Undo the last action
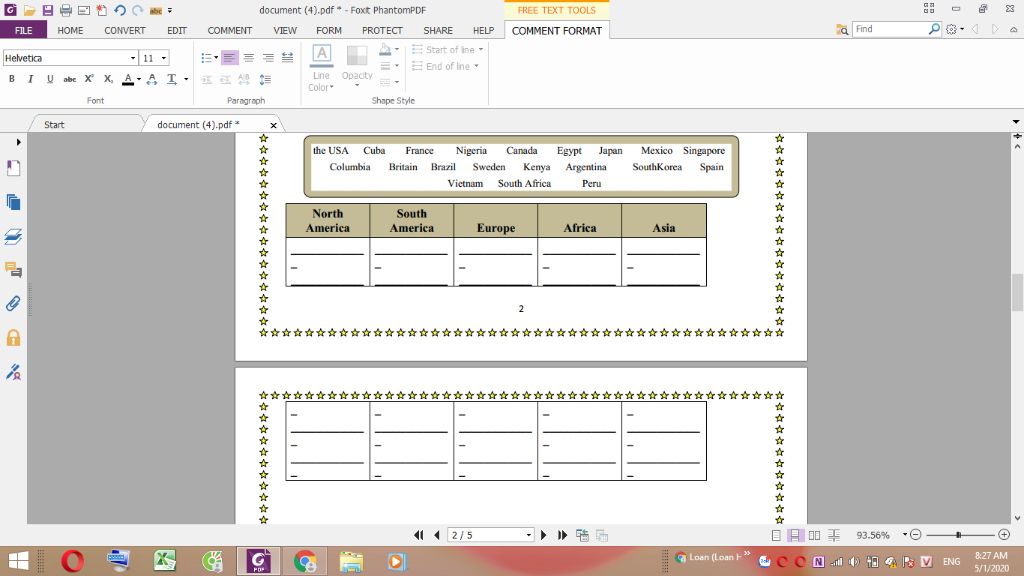 (x=120, y=10)
